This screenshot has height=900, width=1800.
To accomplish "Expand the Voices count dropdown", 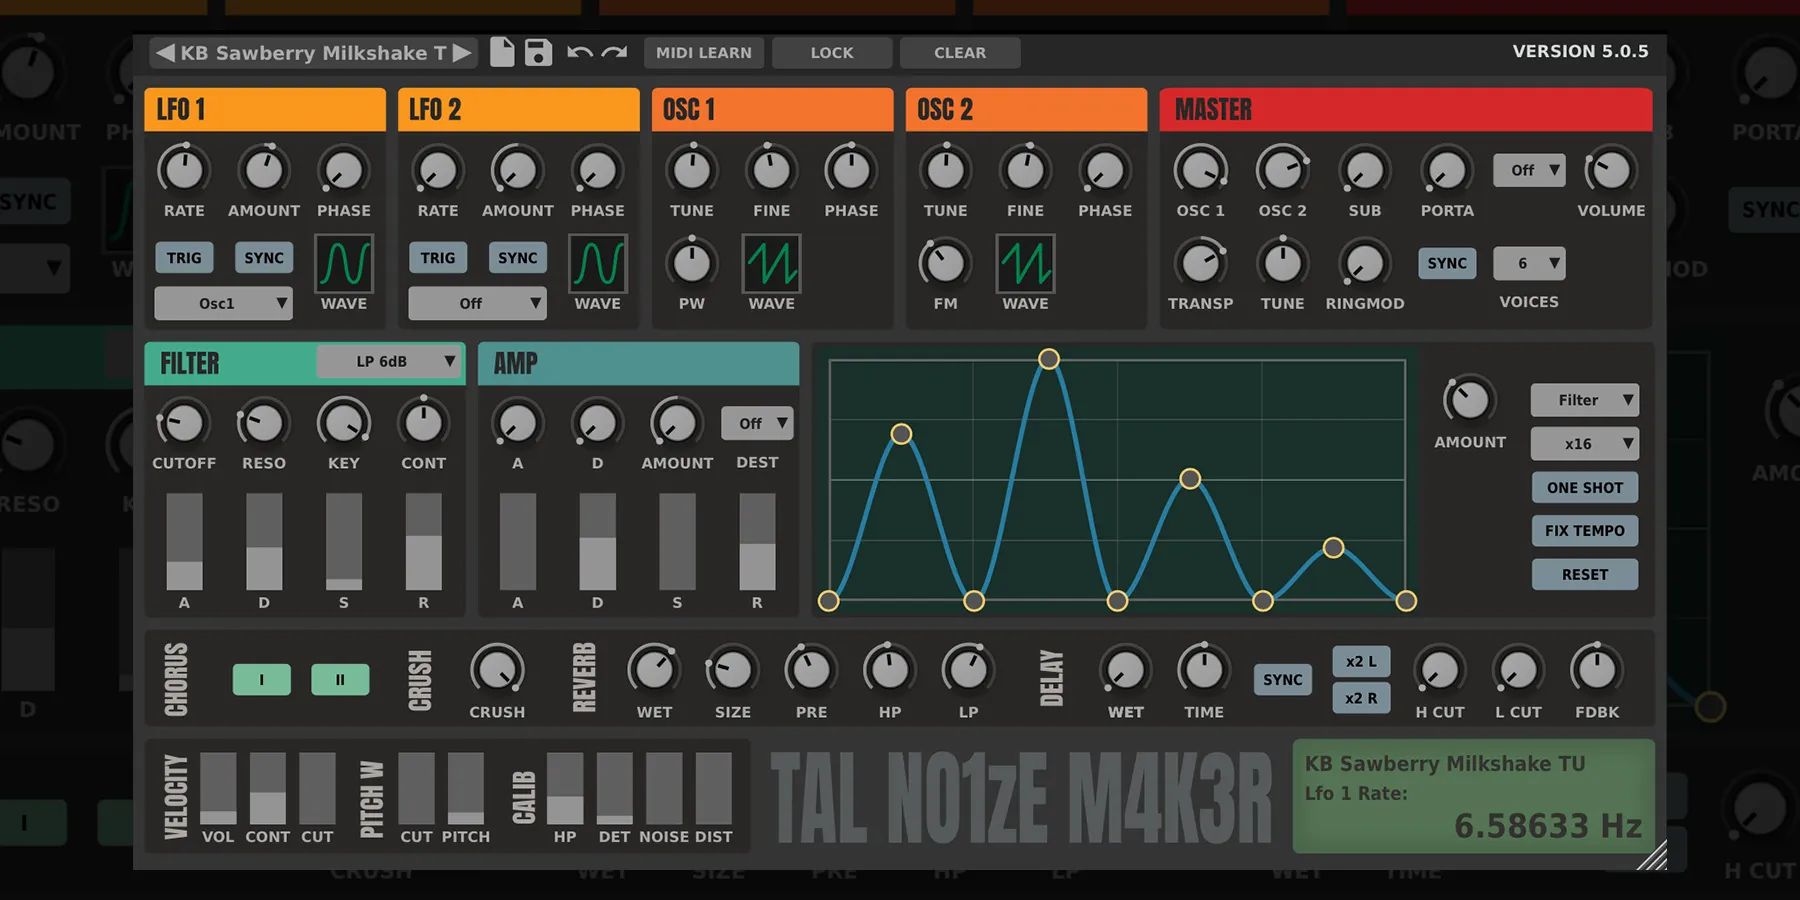I will click(1529, 263).
